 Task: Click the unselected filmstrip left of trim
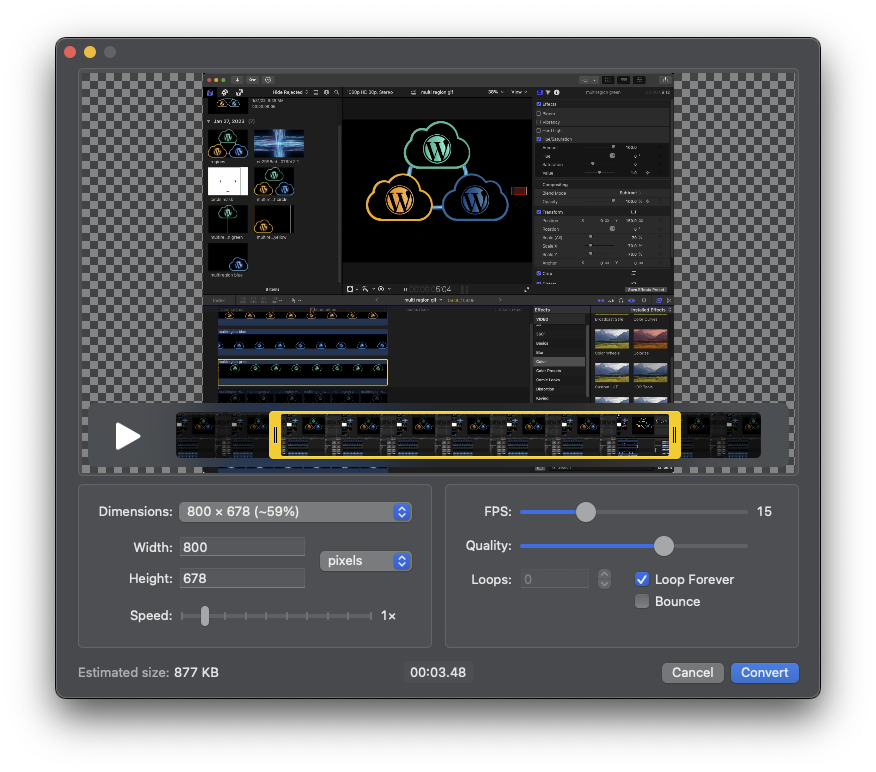coord(222,435)
